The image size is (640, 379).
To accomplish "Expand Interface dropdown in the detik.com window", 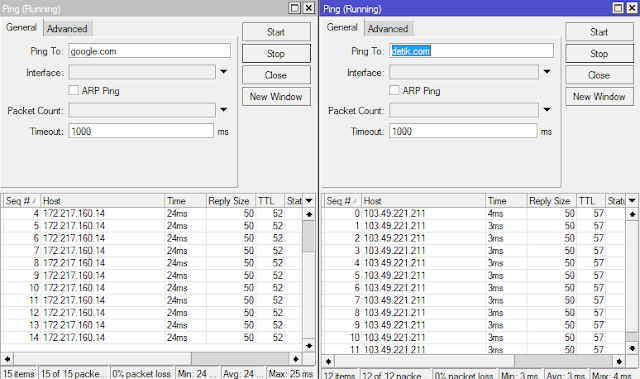I will [x=547, y=72].
